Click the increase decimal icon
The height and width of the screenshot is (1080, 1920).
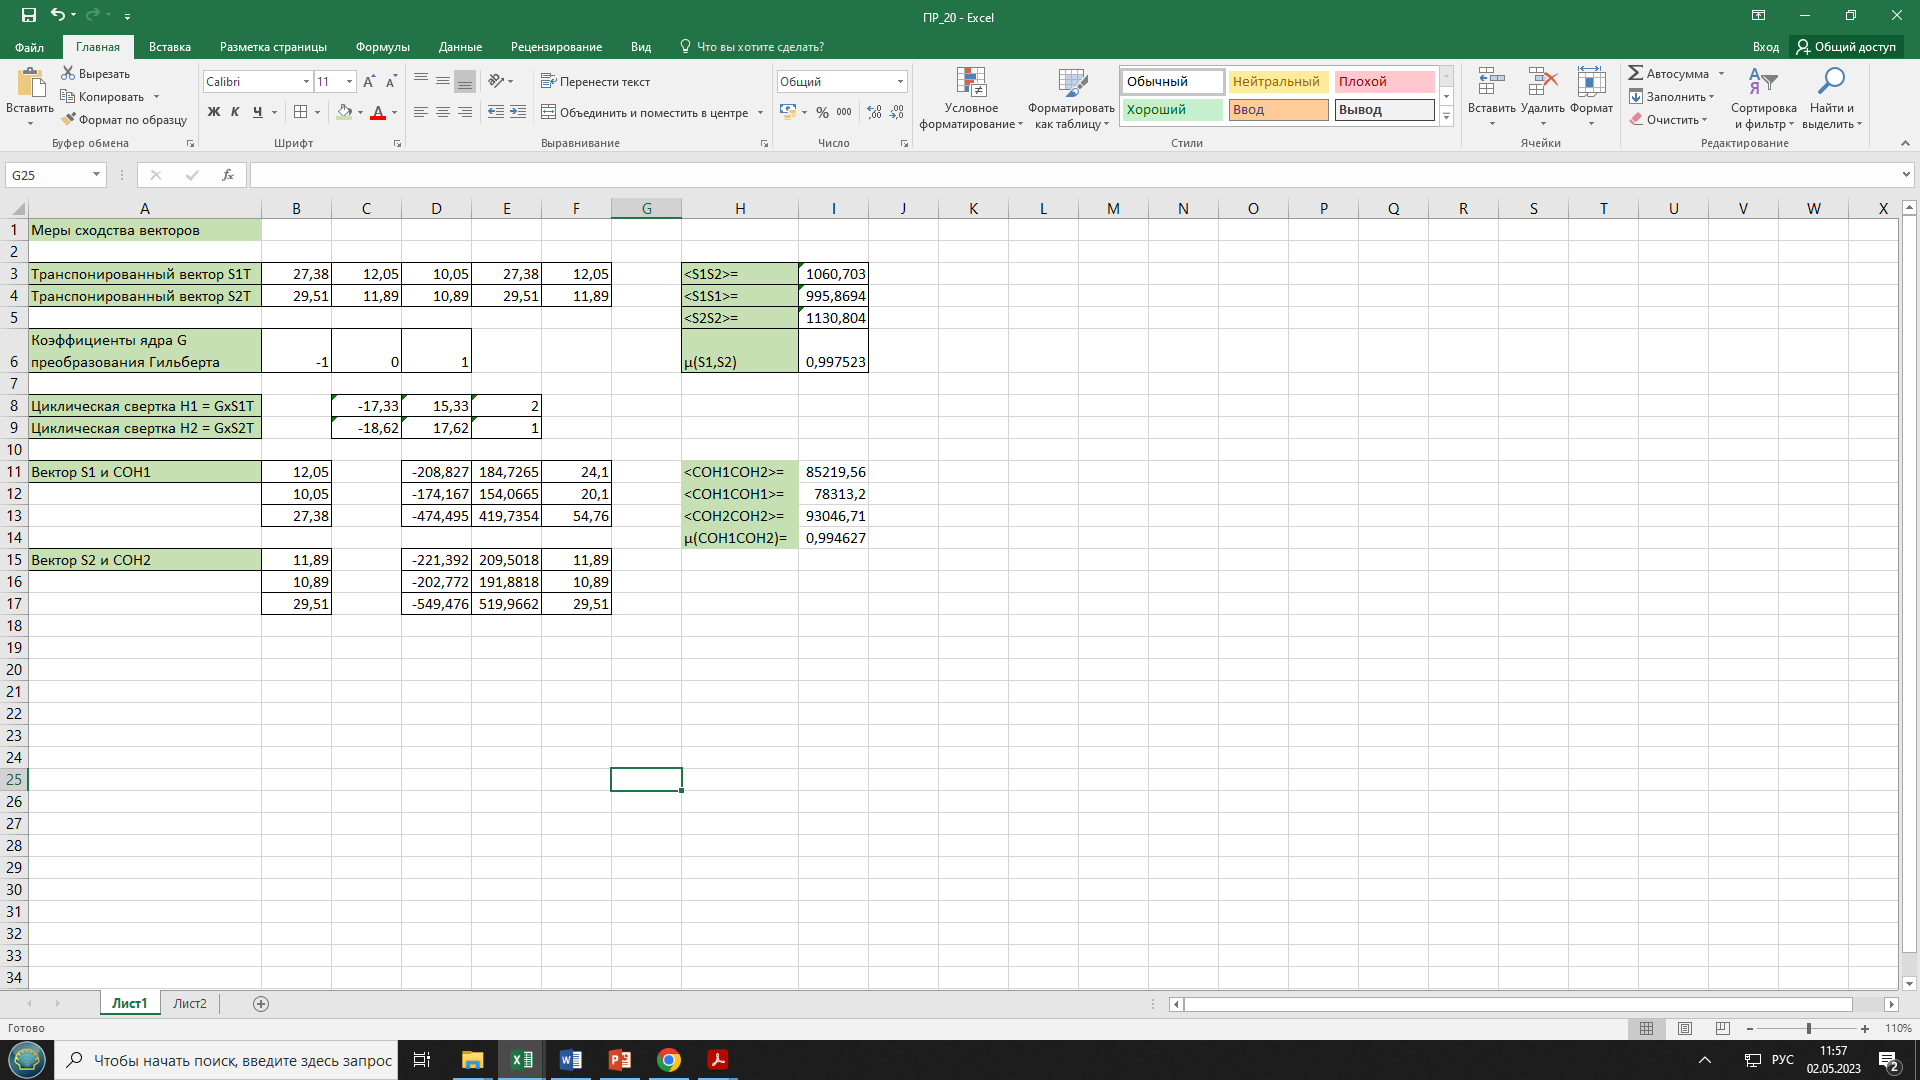[875, 112]
